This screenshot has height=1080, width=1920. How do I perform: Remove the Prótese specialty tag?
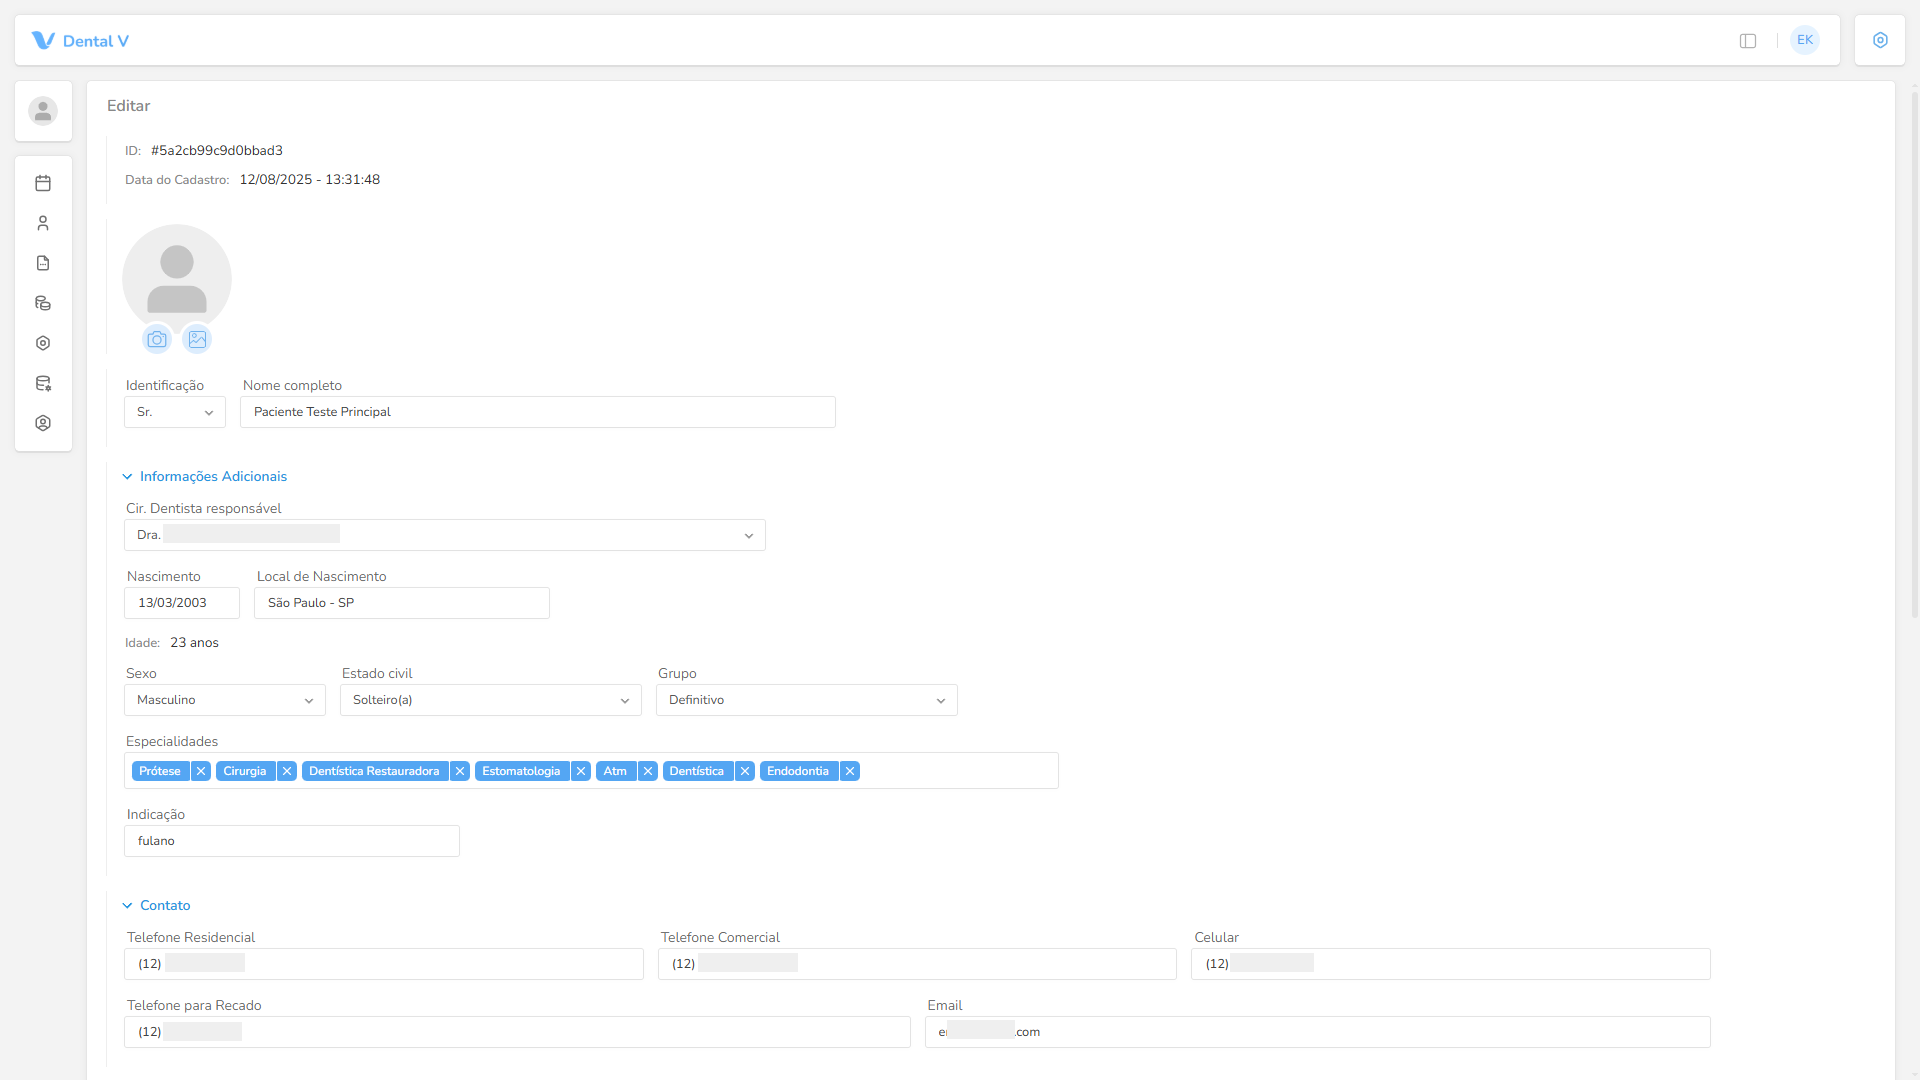[201, 771]
